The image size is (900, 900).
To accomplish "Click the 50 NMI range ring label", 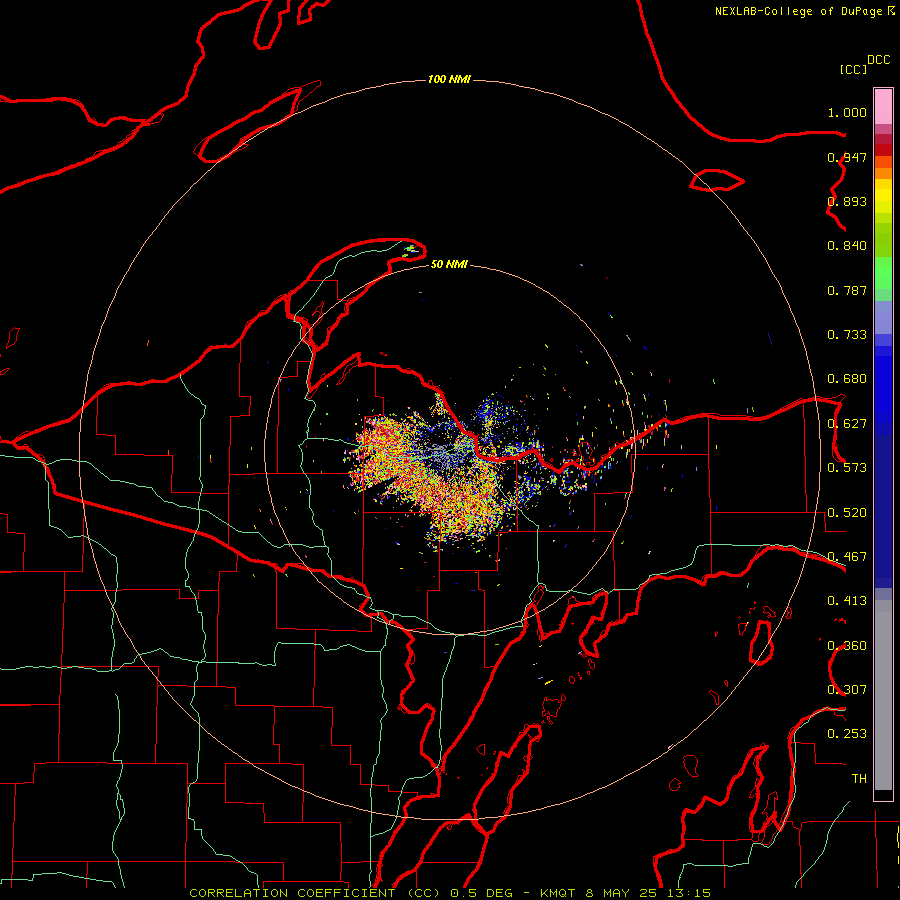I will (x=449, y=264).
